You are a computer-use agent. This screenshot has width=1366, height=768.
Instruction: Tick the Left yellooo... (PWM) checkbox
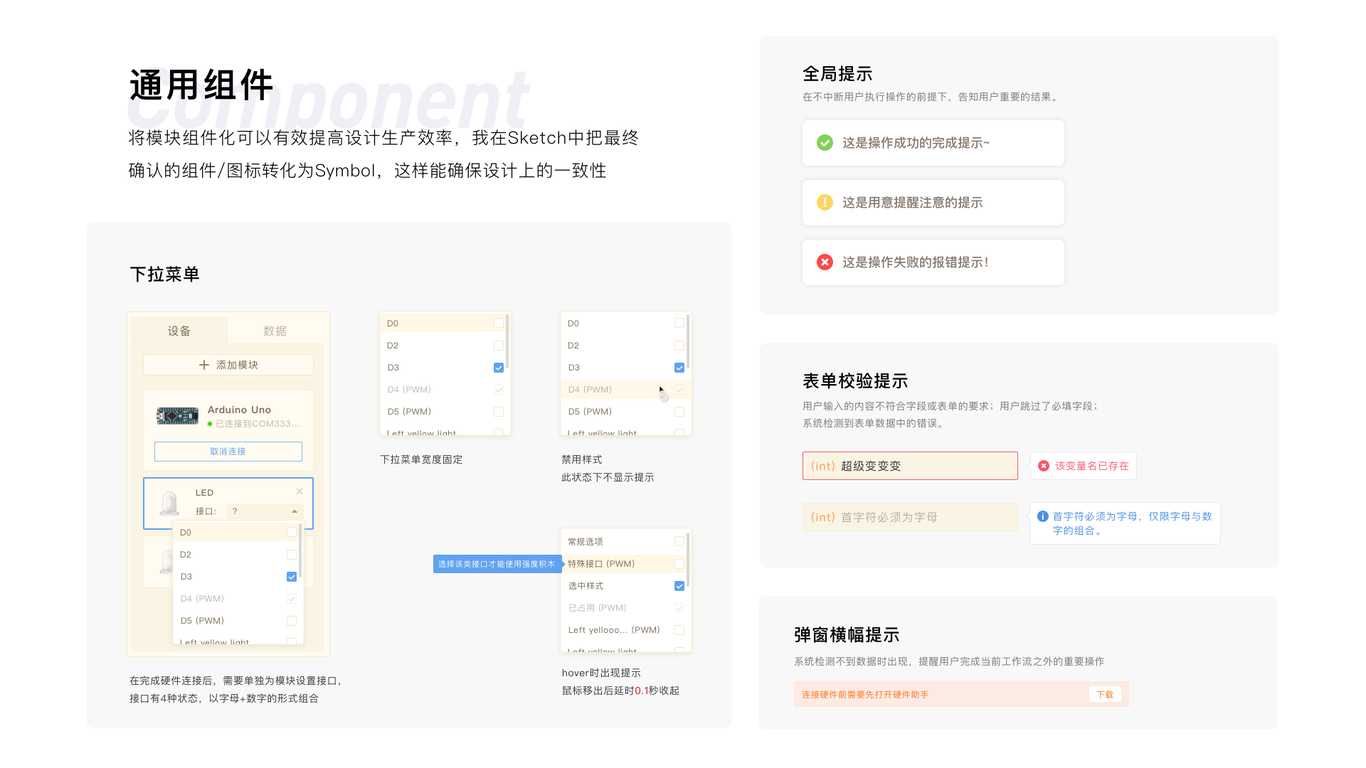click(679, 630)
